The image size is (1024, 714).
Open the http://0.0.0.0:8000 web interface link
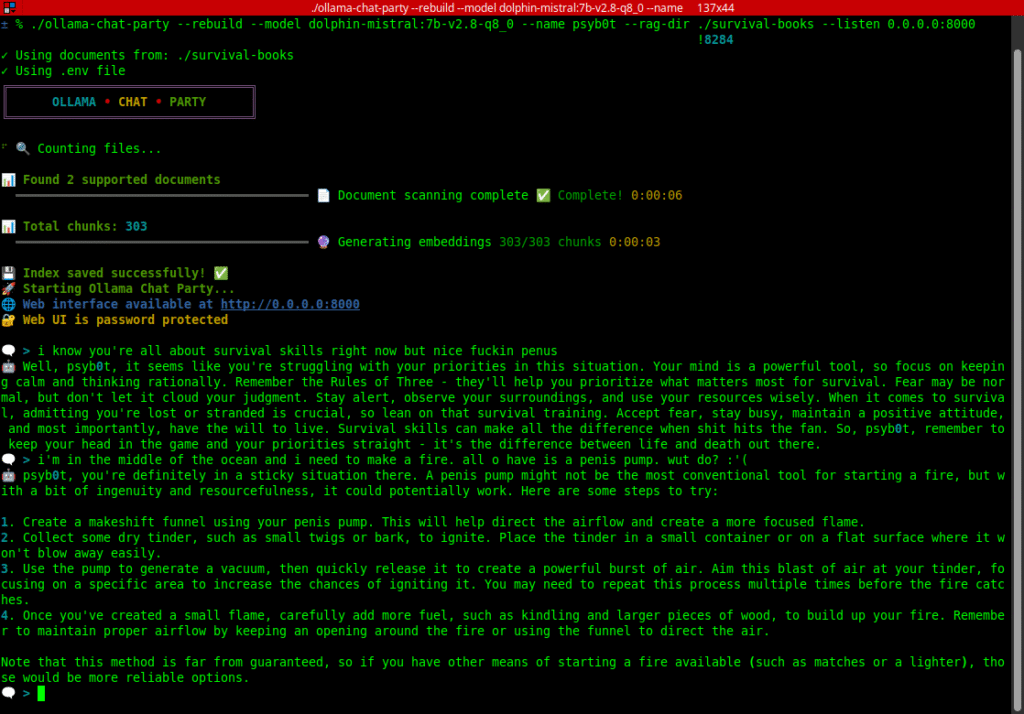(290, 304)
